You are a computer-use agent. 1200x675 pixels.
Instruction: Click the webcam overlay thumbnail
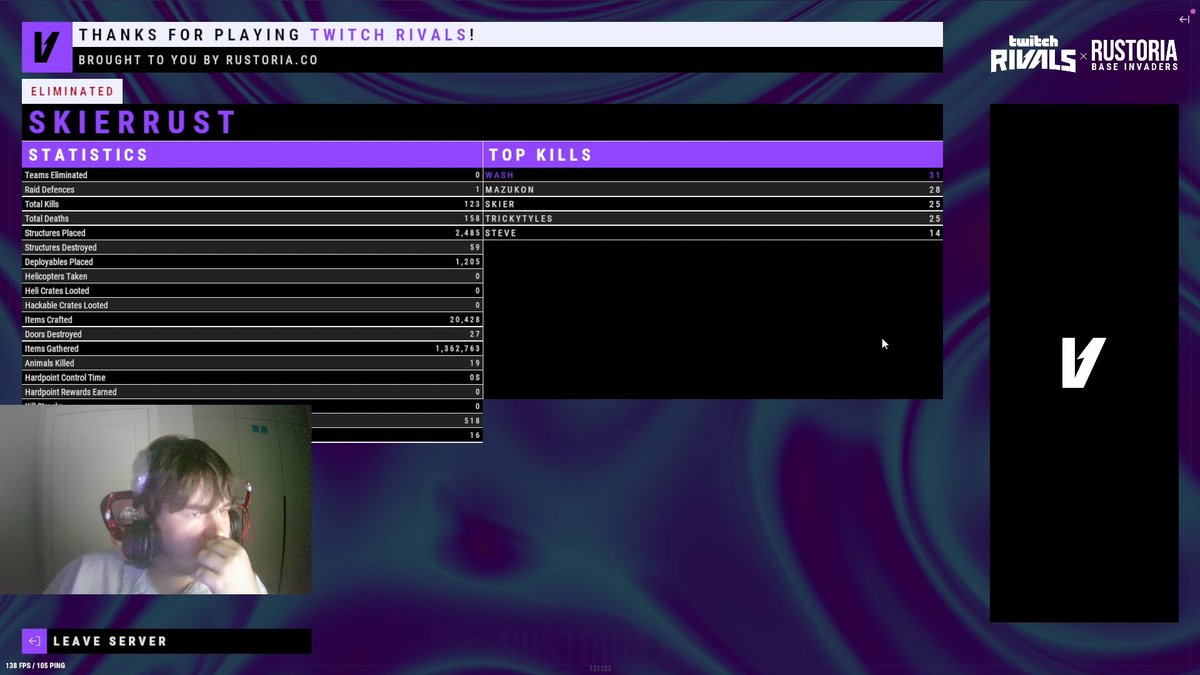click(x=155, y=499)
